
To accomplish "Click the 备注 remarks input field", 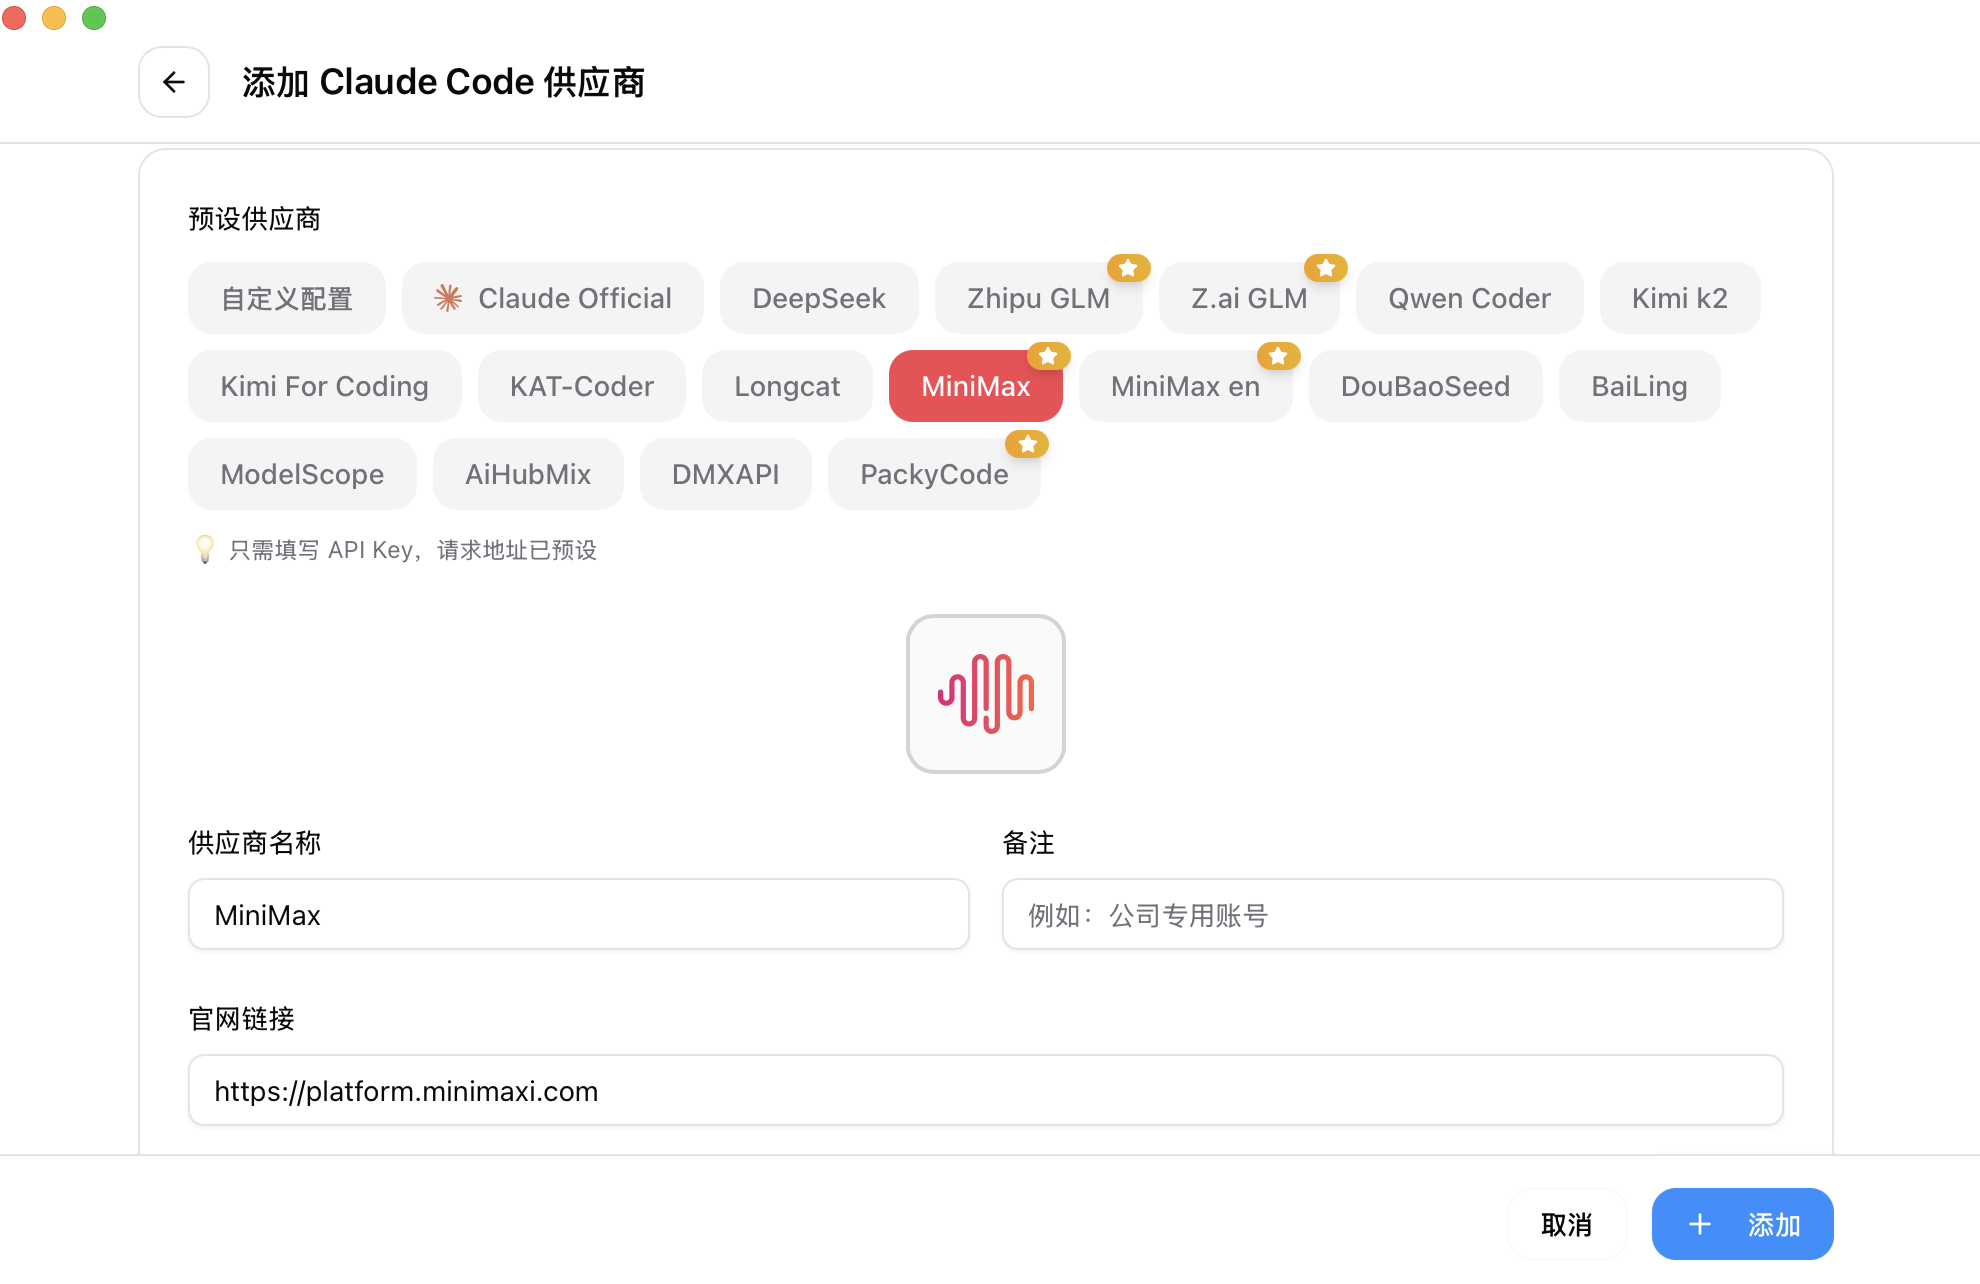I will [x=1391, y=913].
